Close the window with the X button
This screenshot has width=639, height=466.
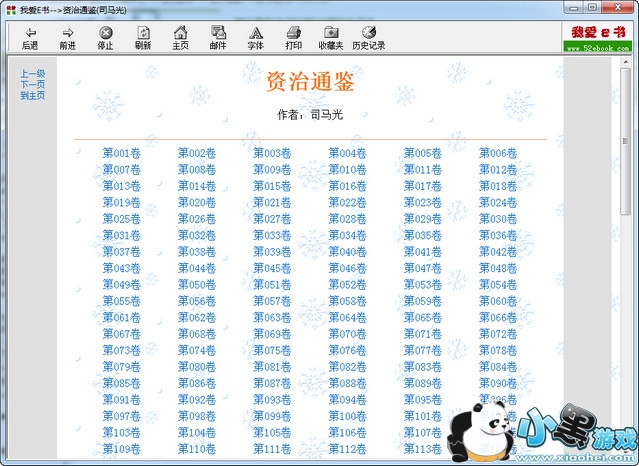(x=617, y=7)
